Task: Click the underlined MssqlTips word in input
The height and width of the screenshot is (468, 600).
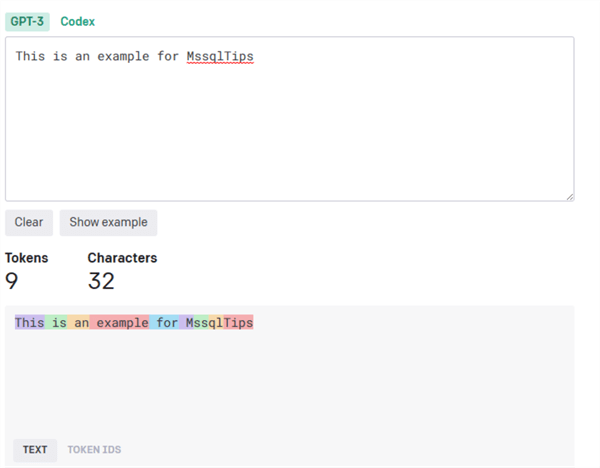Action: 220,57
